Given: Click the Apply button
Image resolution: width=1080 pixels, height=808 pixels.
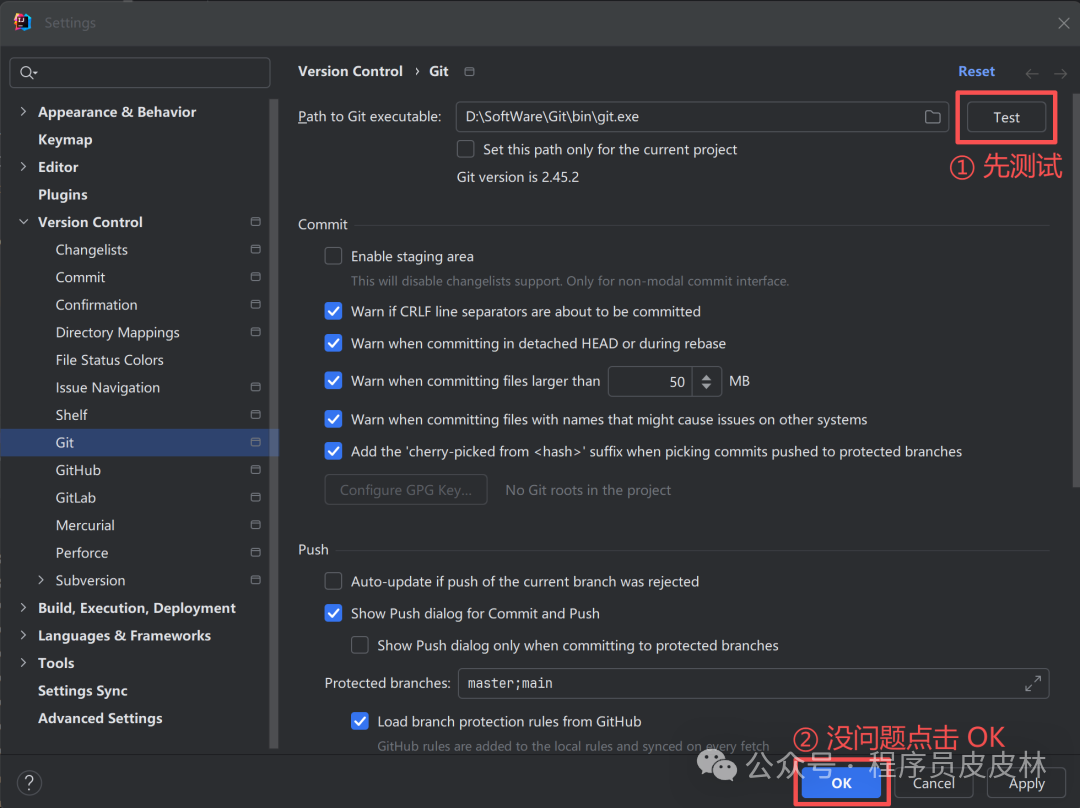Looking at the screenshot, I should pos(1026,783).
